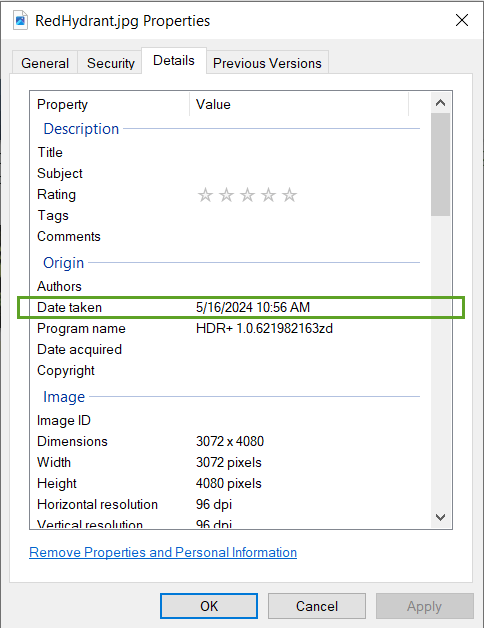The width and height of the screenshot is (484, 628).
Task: Select the Height property label
Action: pyautogui.click(x=56, y=483)
